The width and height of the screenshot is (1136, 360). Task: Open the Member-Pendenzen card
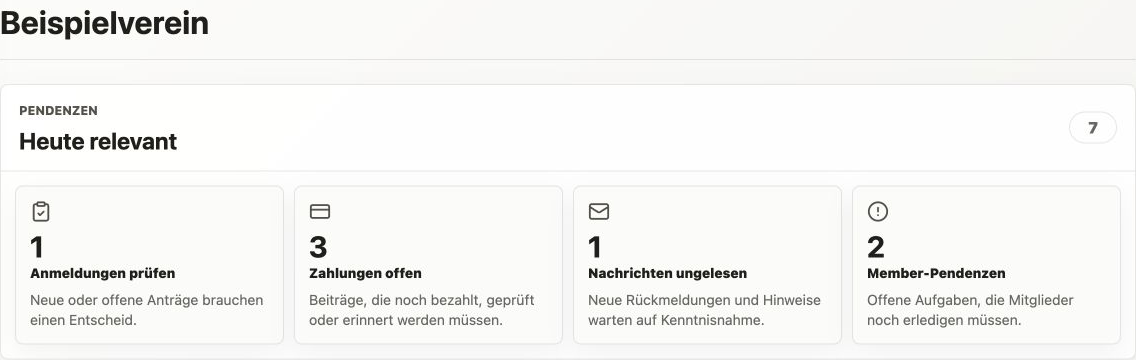986,264
